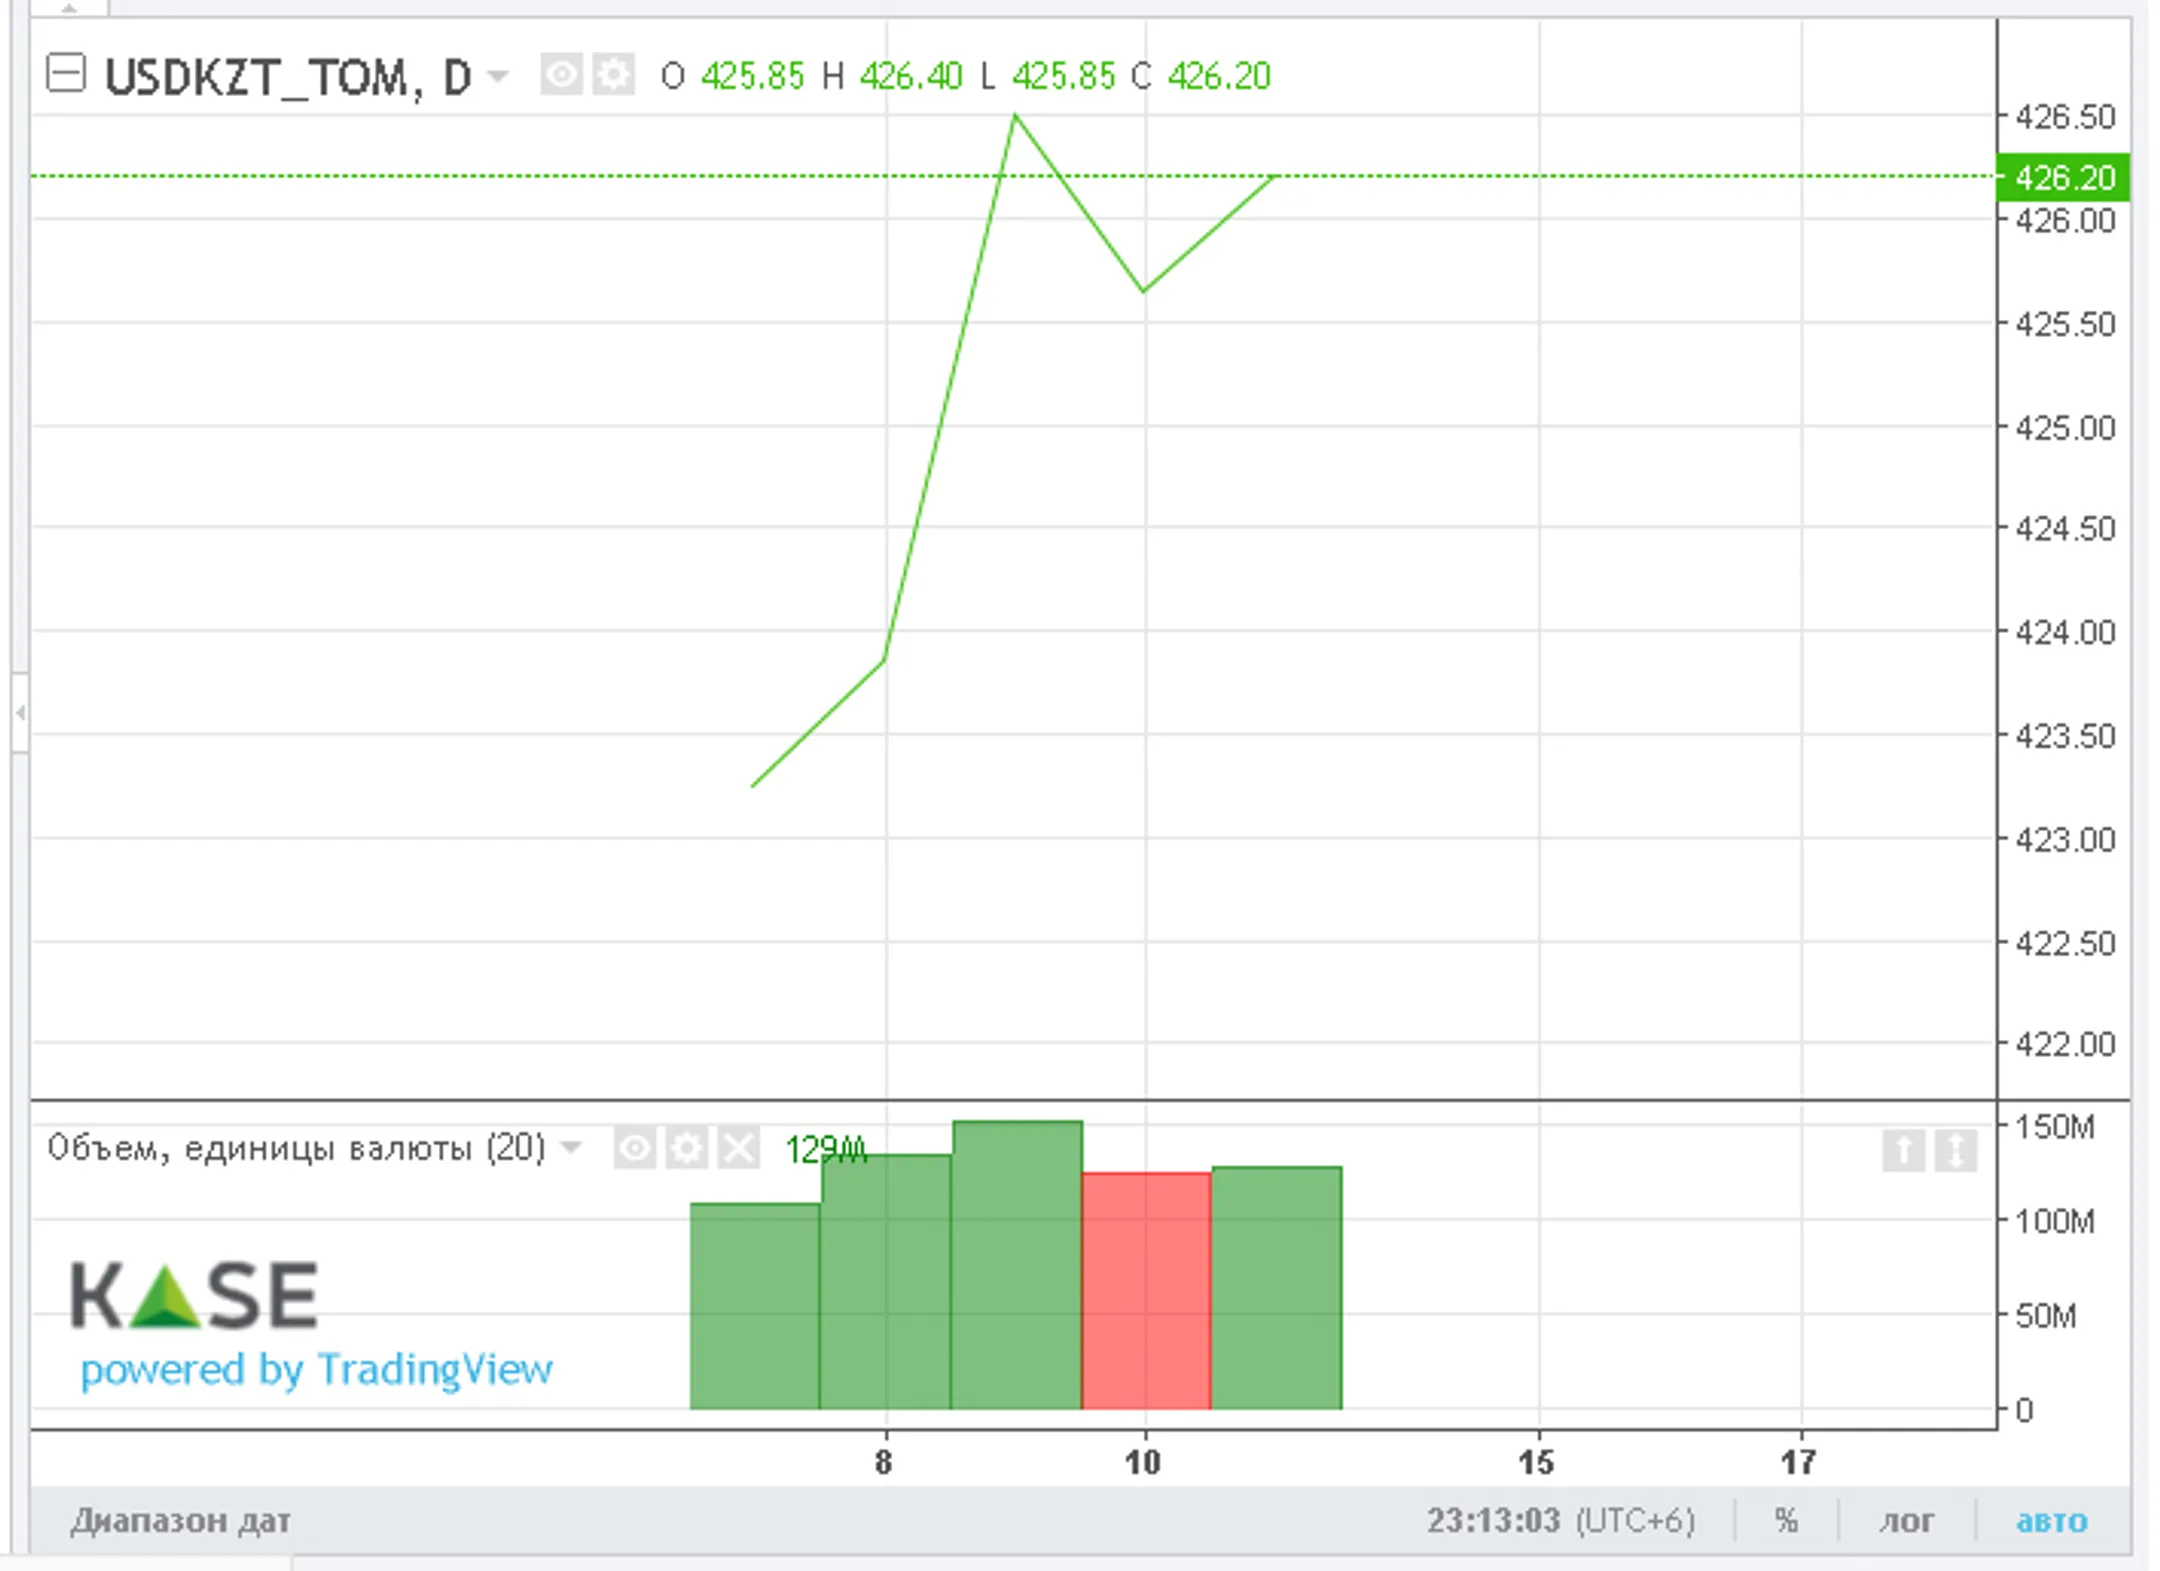Maximize volume pane with double-arrow icon
The image size is (2160, 1571).
[x=1955, y=1150]
